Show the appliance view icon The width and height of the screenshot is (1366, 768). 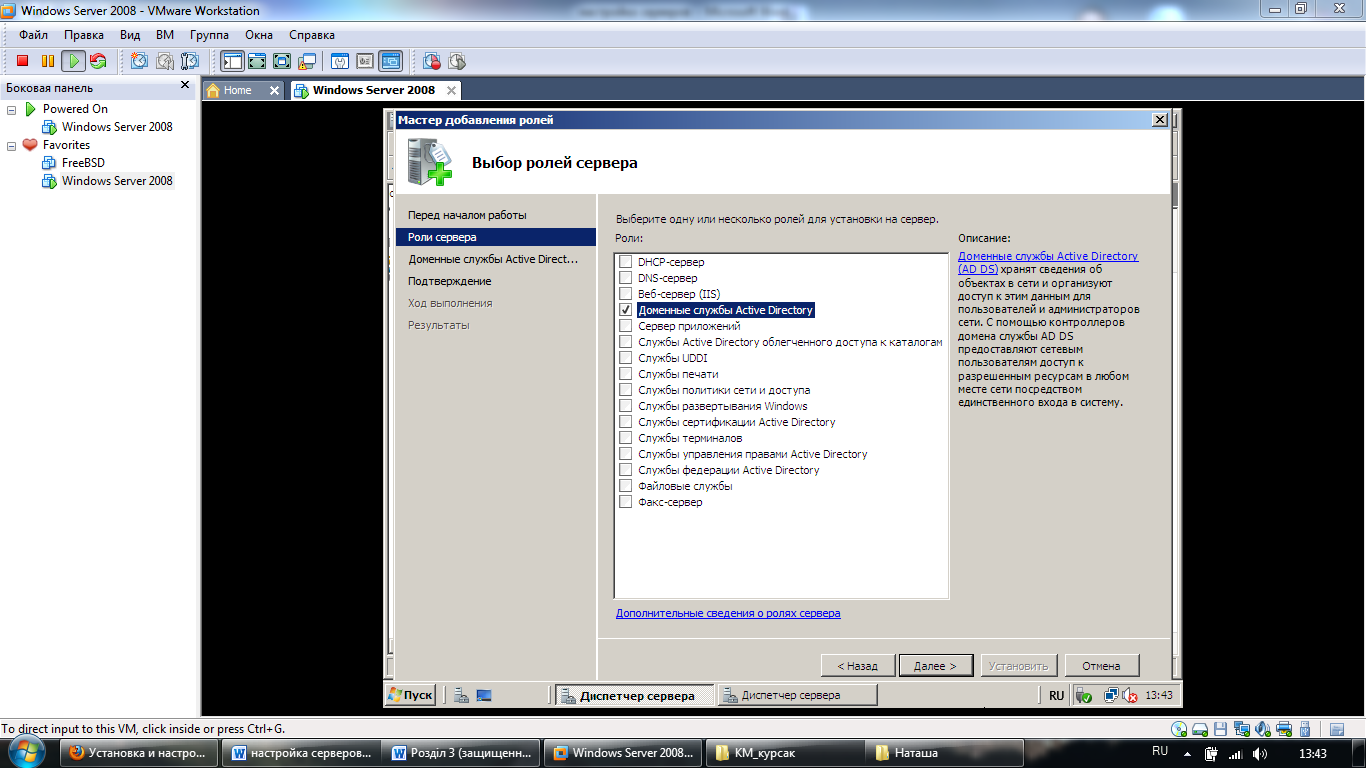pyautogui.click(x=365, y=61)
